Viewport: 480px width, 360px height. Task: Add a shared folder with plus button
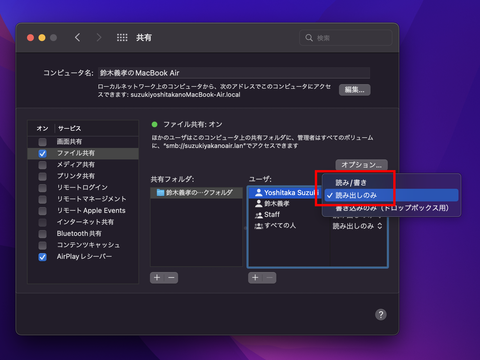[157, 277]
